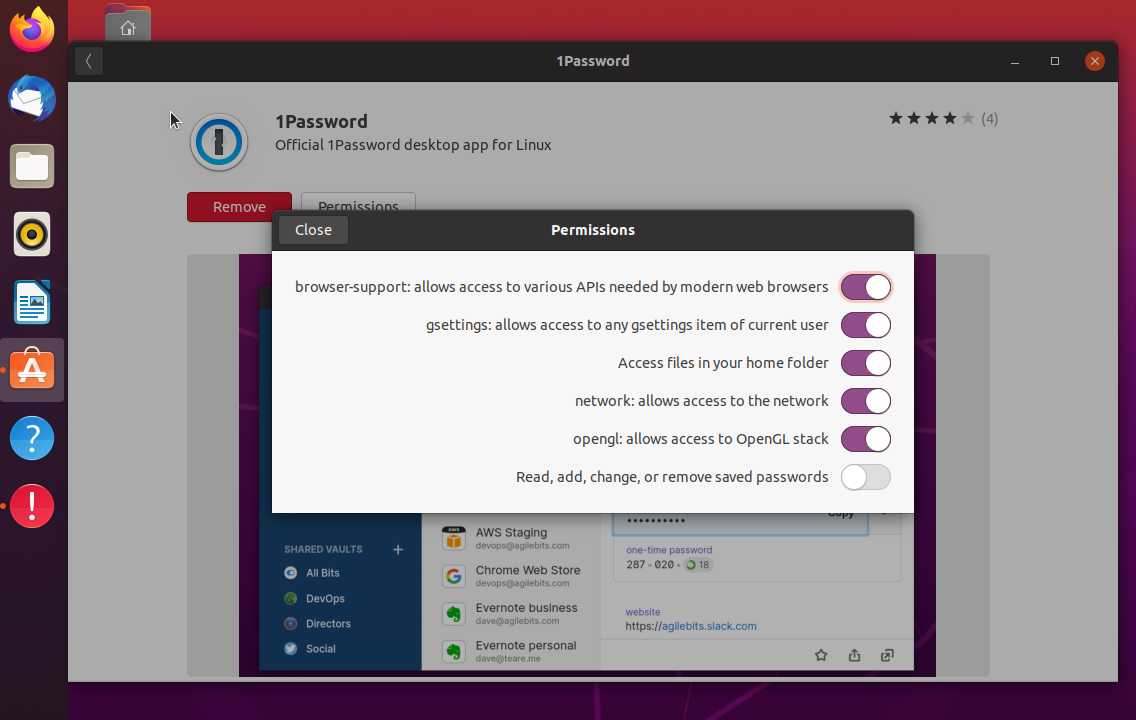Viewport: 1136px width, 720px height.
Task: Click the "(4)" ratings count
Action: click(990, 119)
